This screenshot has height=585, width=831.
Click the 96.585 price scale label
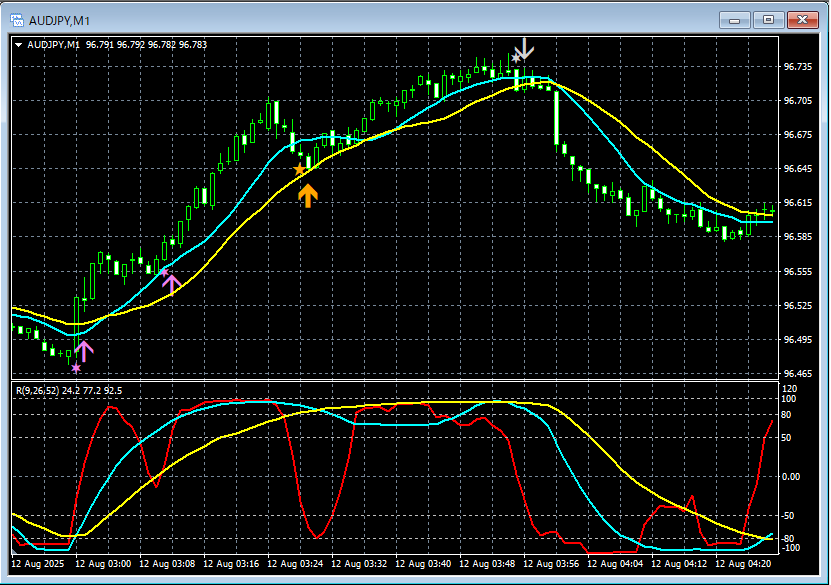(798, 237)
